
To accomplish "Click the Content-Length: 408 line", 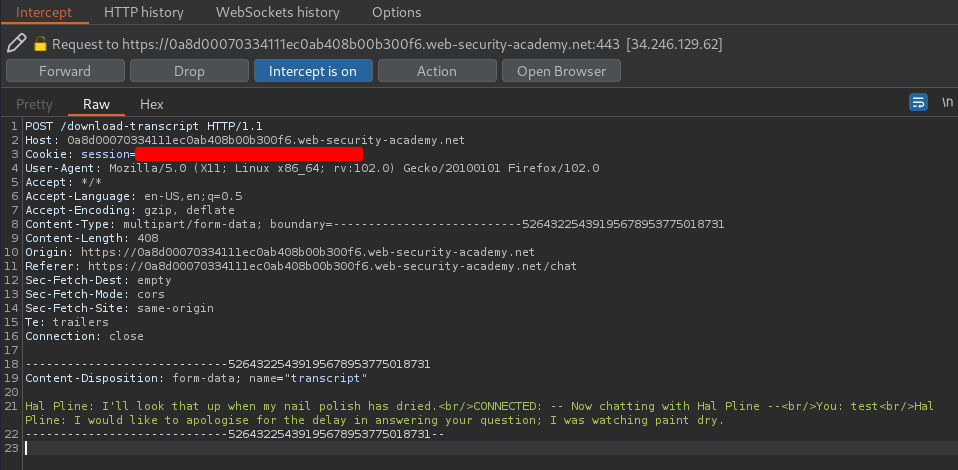I will tap(92, 238).
